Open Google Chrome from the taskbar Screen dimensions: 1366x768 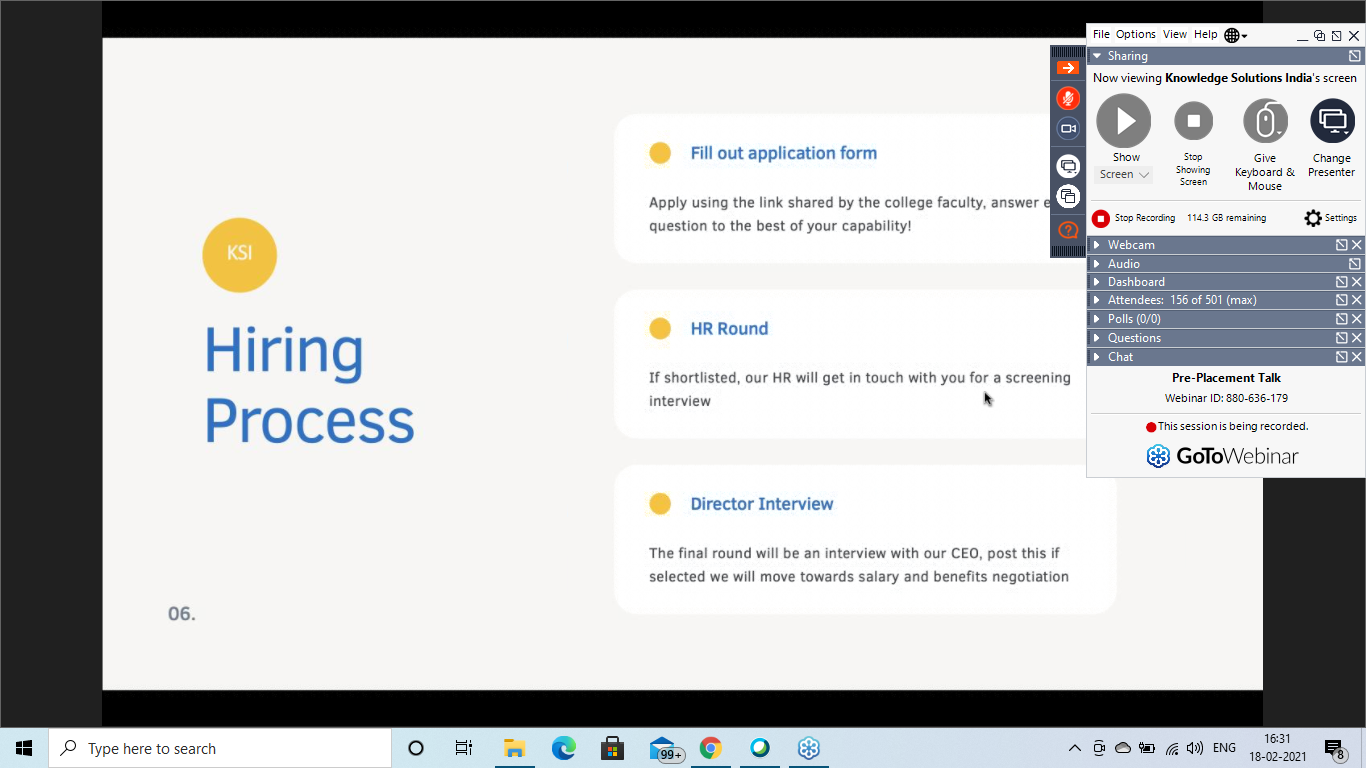tap(710, 748)
